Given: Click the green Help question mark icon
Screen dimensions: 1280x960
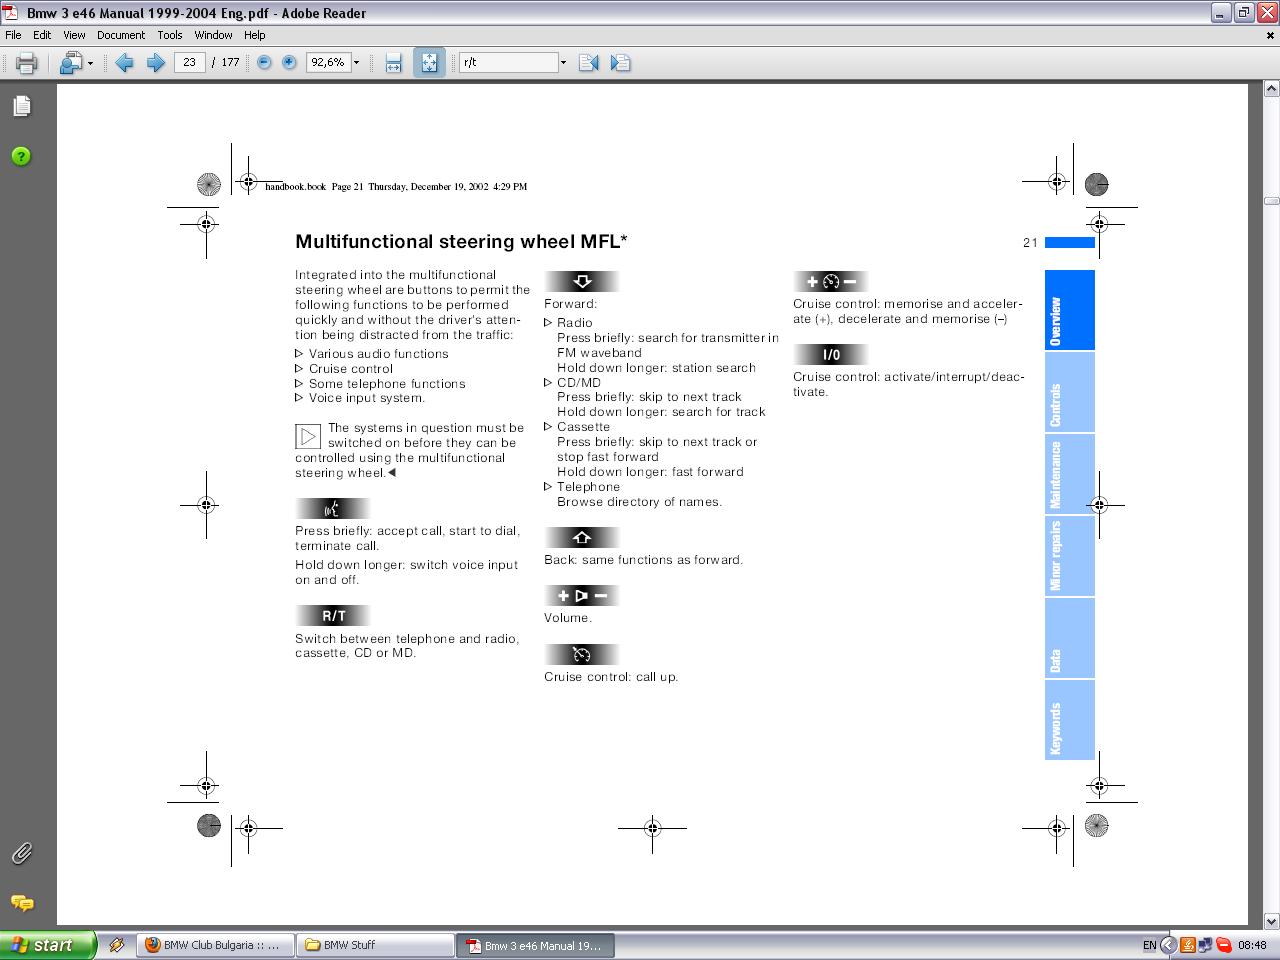Looking at the screenshot, I should pyautogui.click(x=21, y=156).
